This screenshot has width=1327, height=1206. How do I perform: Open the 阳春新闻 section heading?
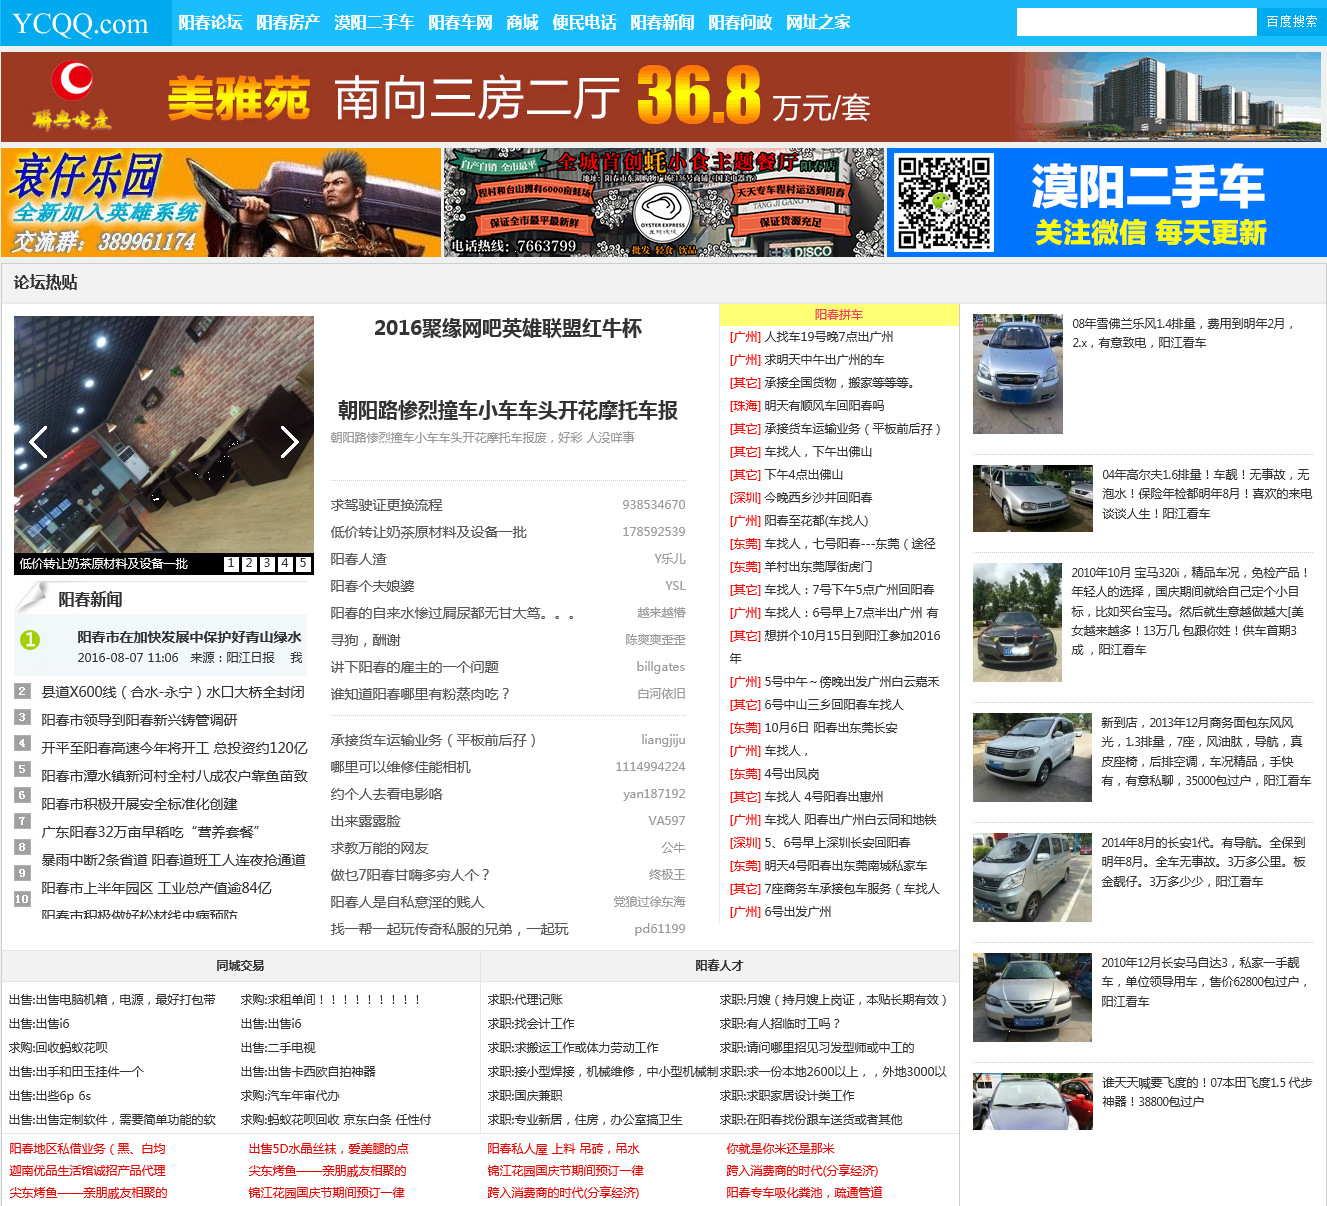90,600
